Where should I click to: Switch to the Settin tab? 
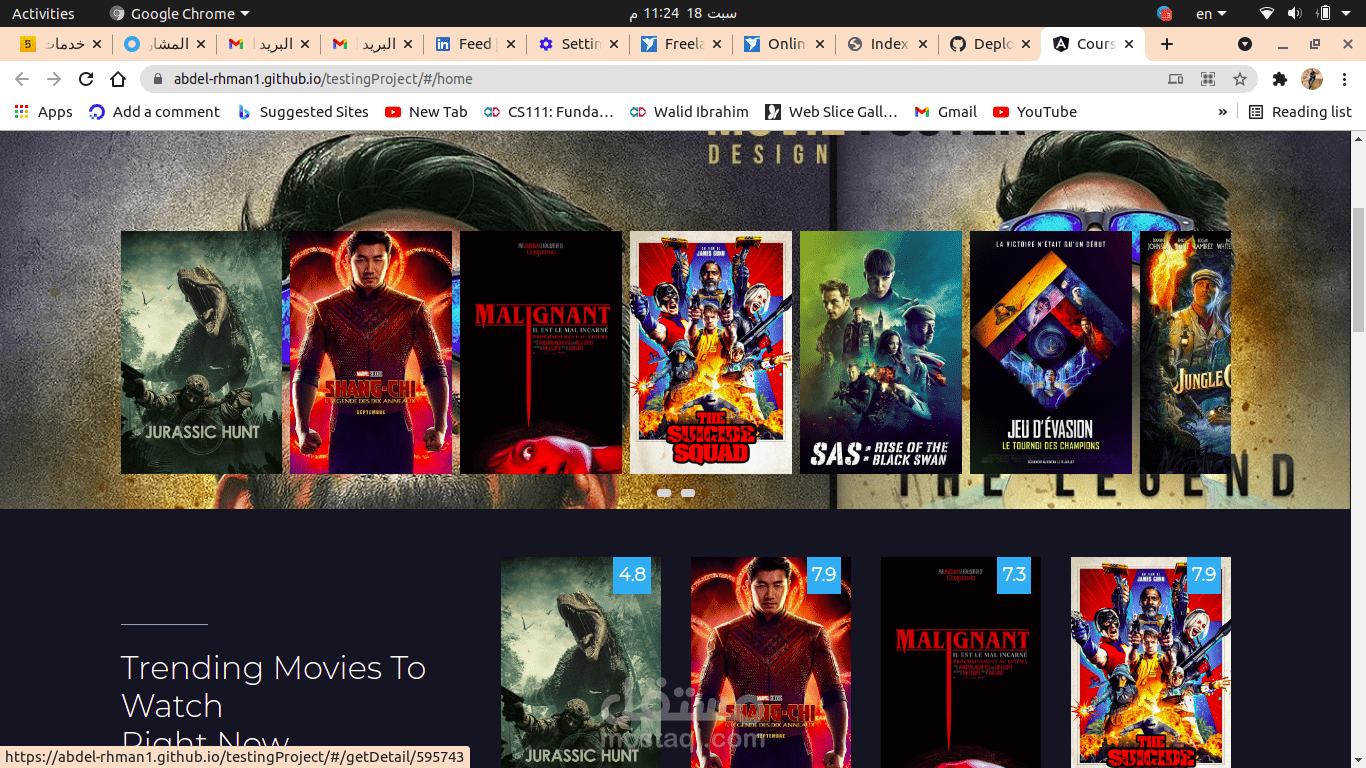(x=578, y=44)
